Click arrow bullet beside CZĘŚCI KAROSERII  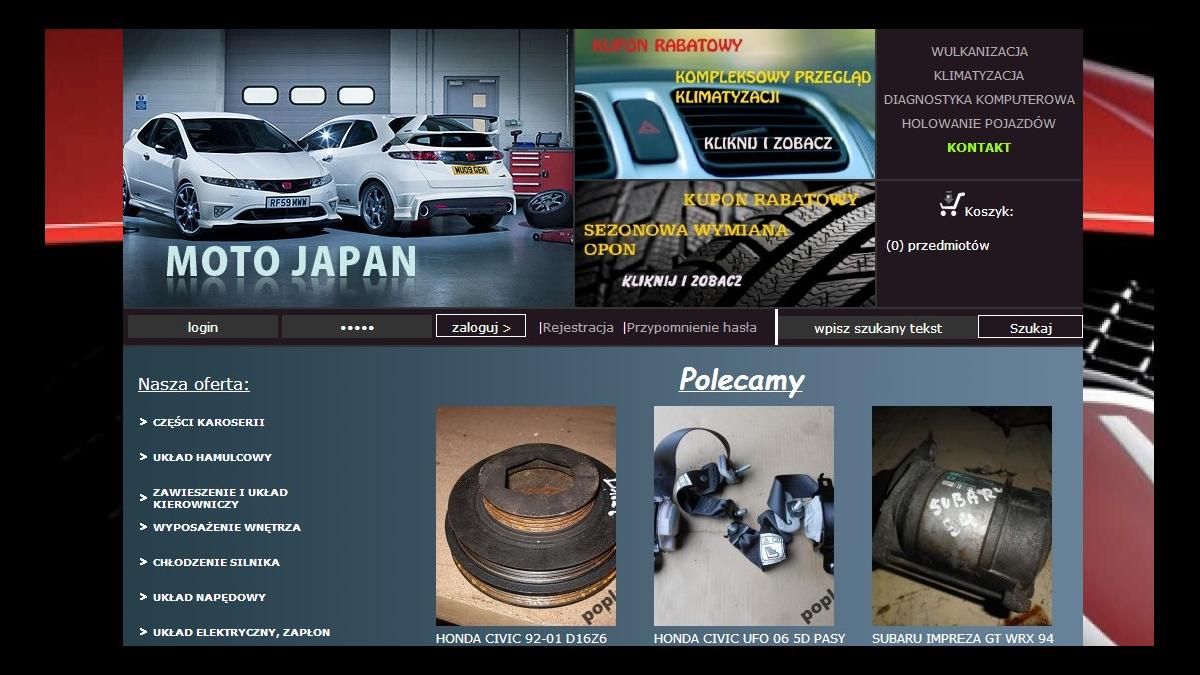coord(143,422)
